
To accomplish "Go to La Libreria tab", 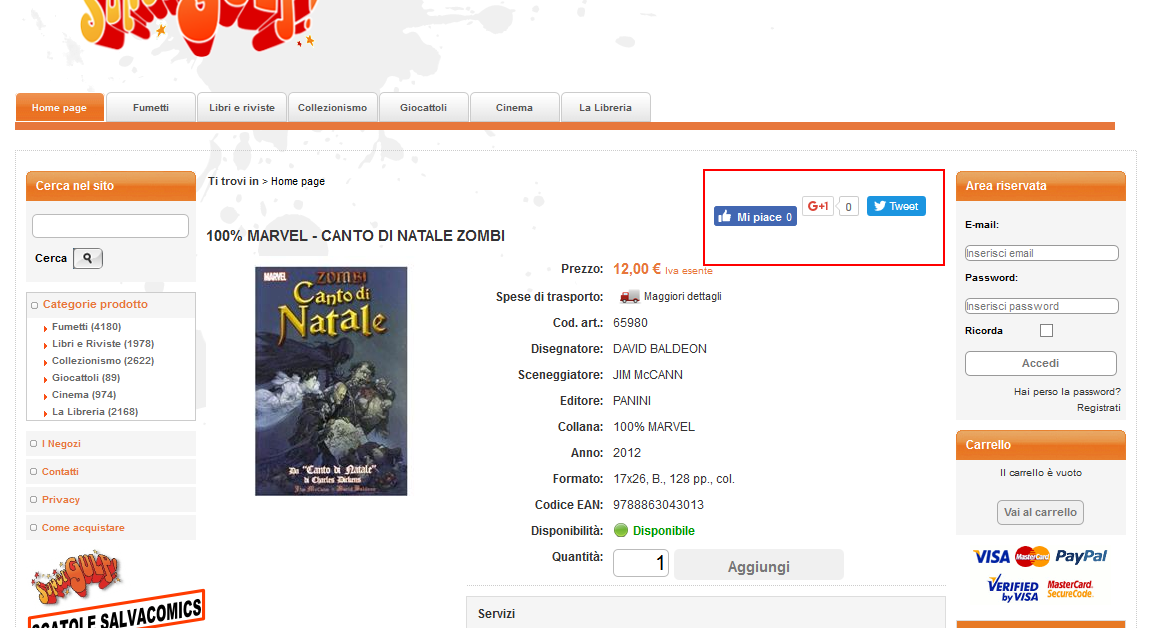I will tap(606, 108).
